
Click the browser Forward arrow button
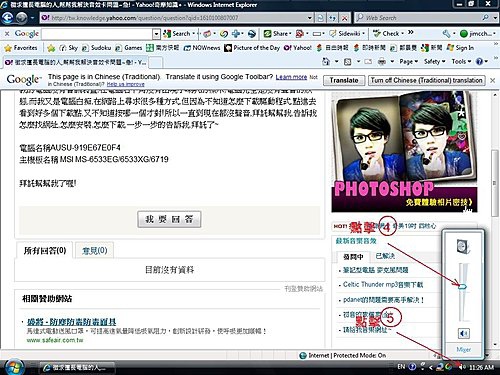click(x=22, y=18)
